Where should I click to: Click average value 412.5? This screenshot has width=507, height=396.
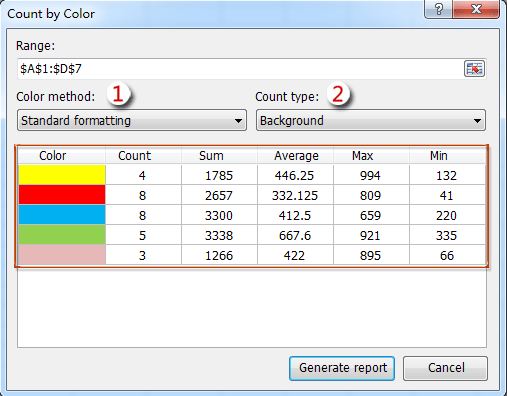click(x=295, y=216)
